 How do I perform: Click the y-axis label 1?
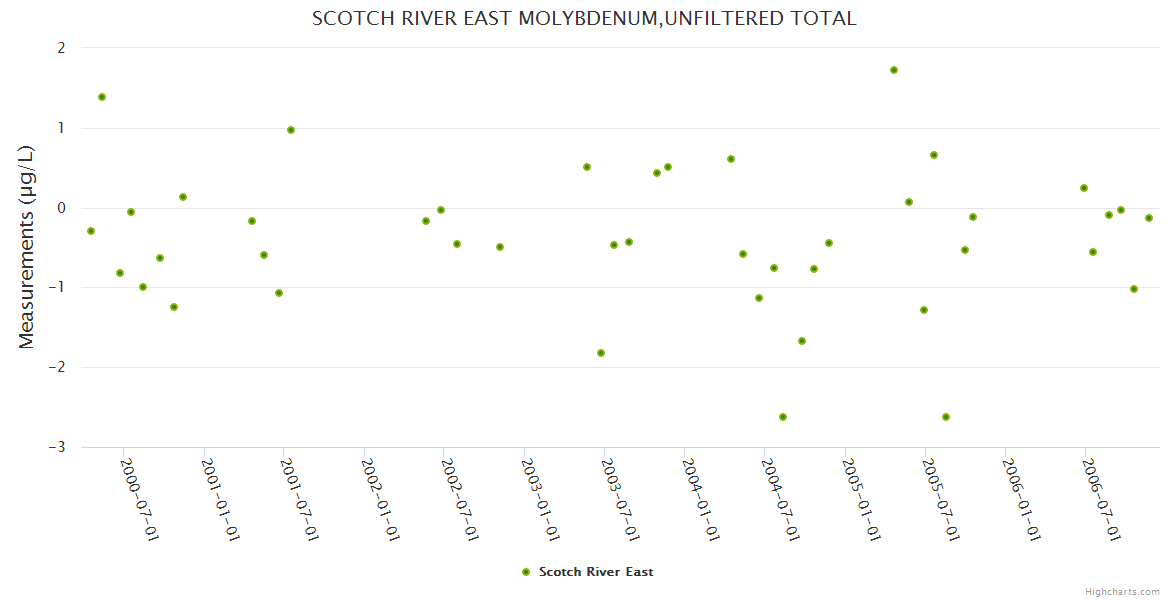click(61, 128)
